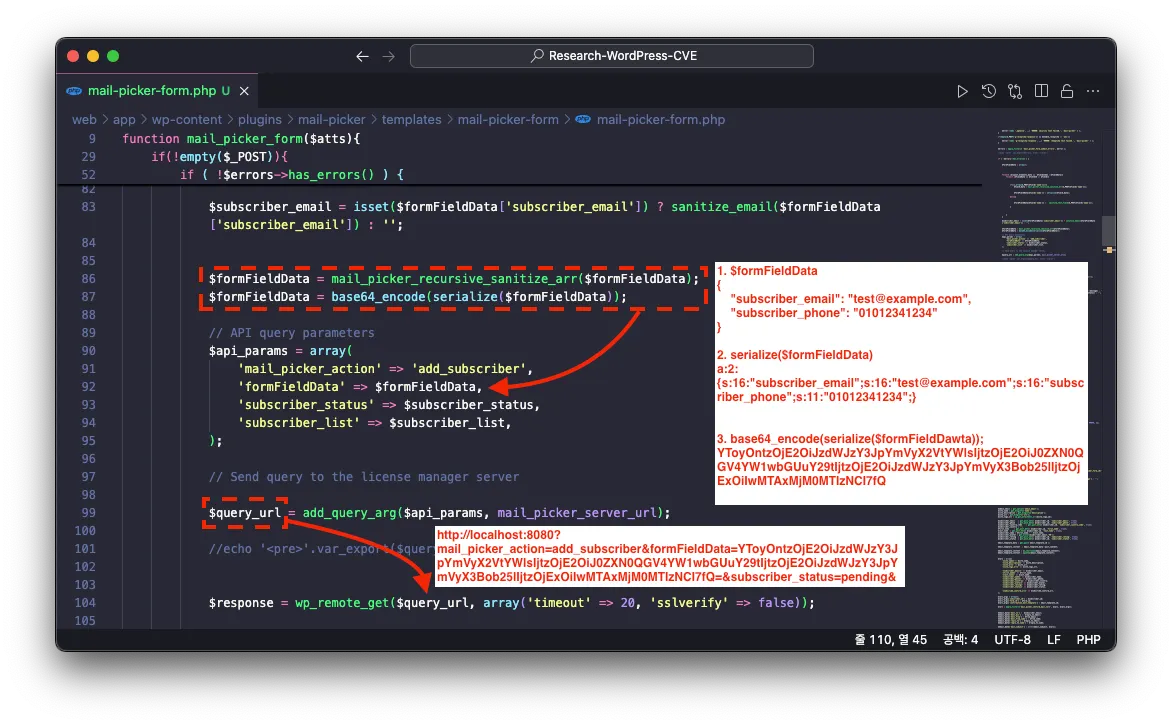Open the file timeline history icon
Viewport: 1172px width, 725px height.
click(988, 91)
